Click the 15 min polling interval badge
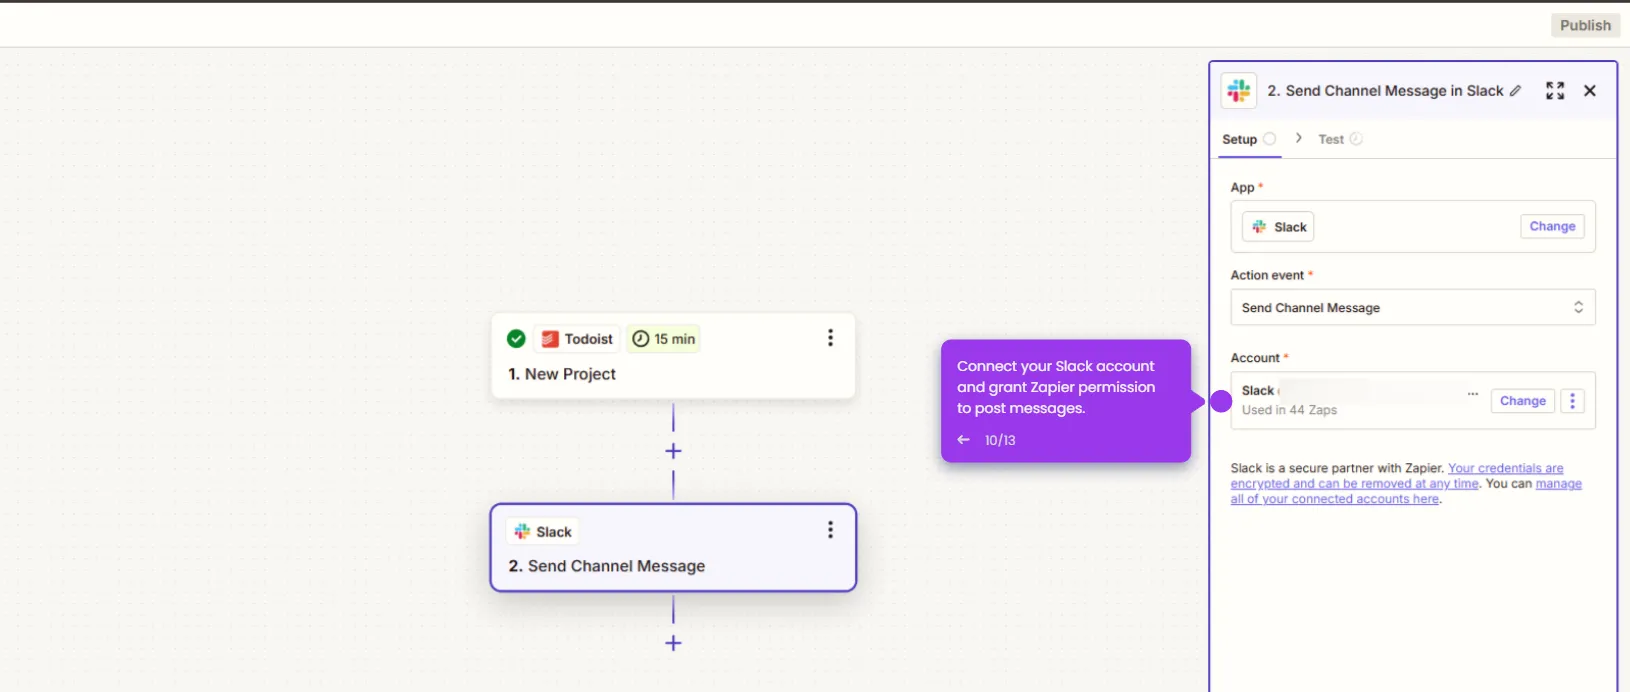The image size is (1630, 692). point(663,339)
